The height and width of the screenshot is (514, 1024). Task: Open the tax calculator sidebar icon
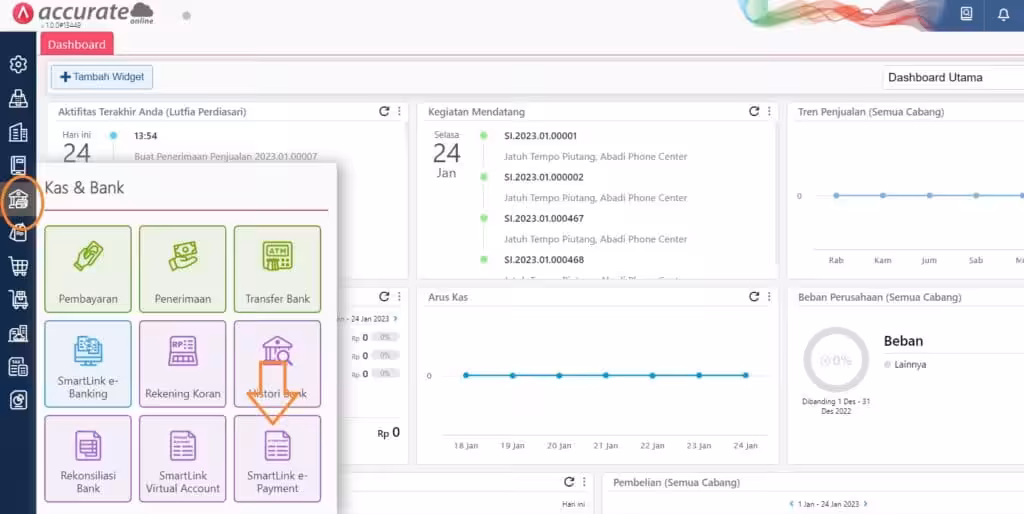coord(18,367)
